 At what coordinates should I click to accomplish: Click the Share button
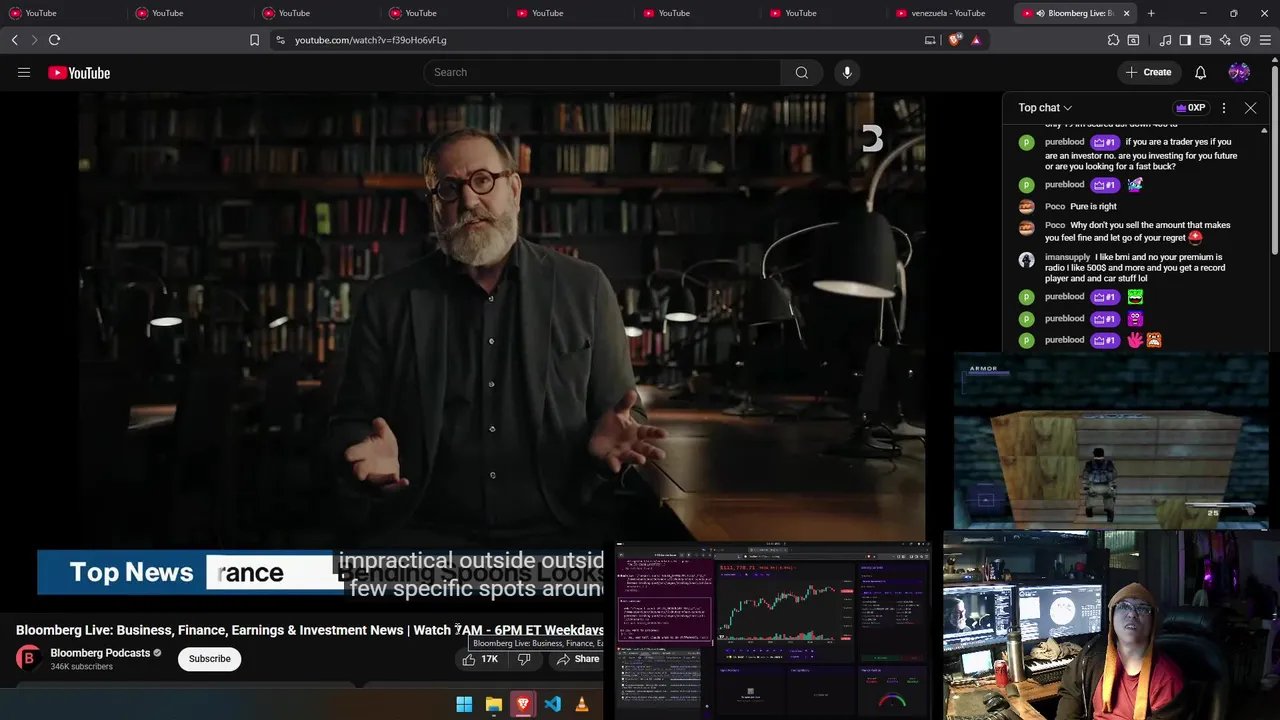[x=578, y=659]
